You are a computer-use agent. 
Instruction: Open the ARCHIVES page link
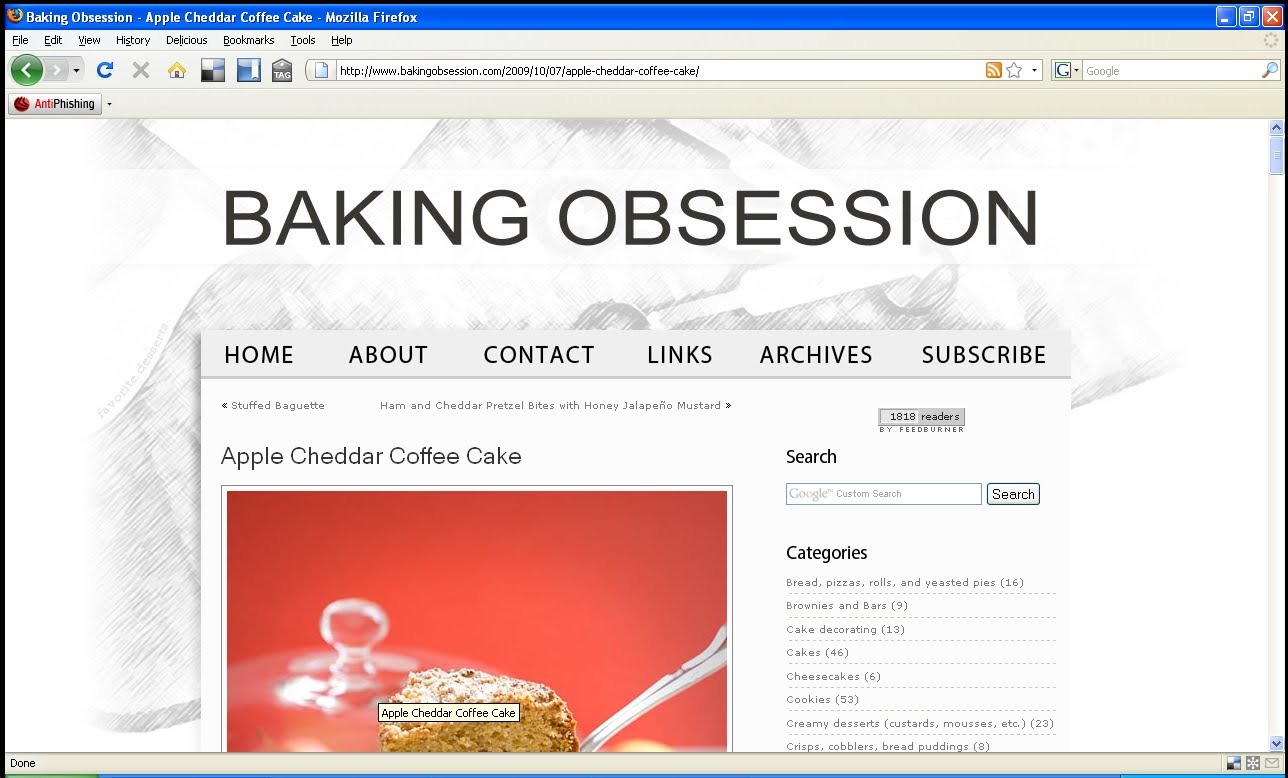(x=816, y=355)
